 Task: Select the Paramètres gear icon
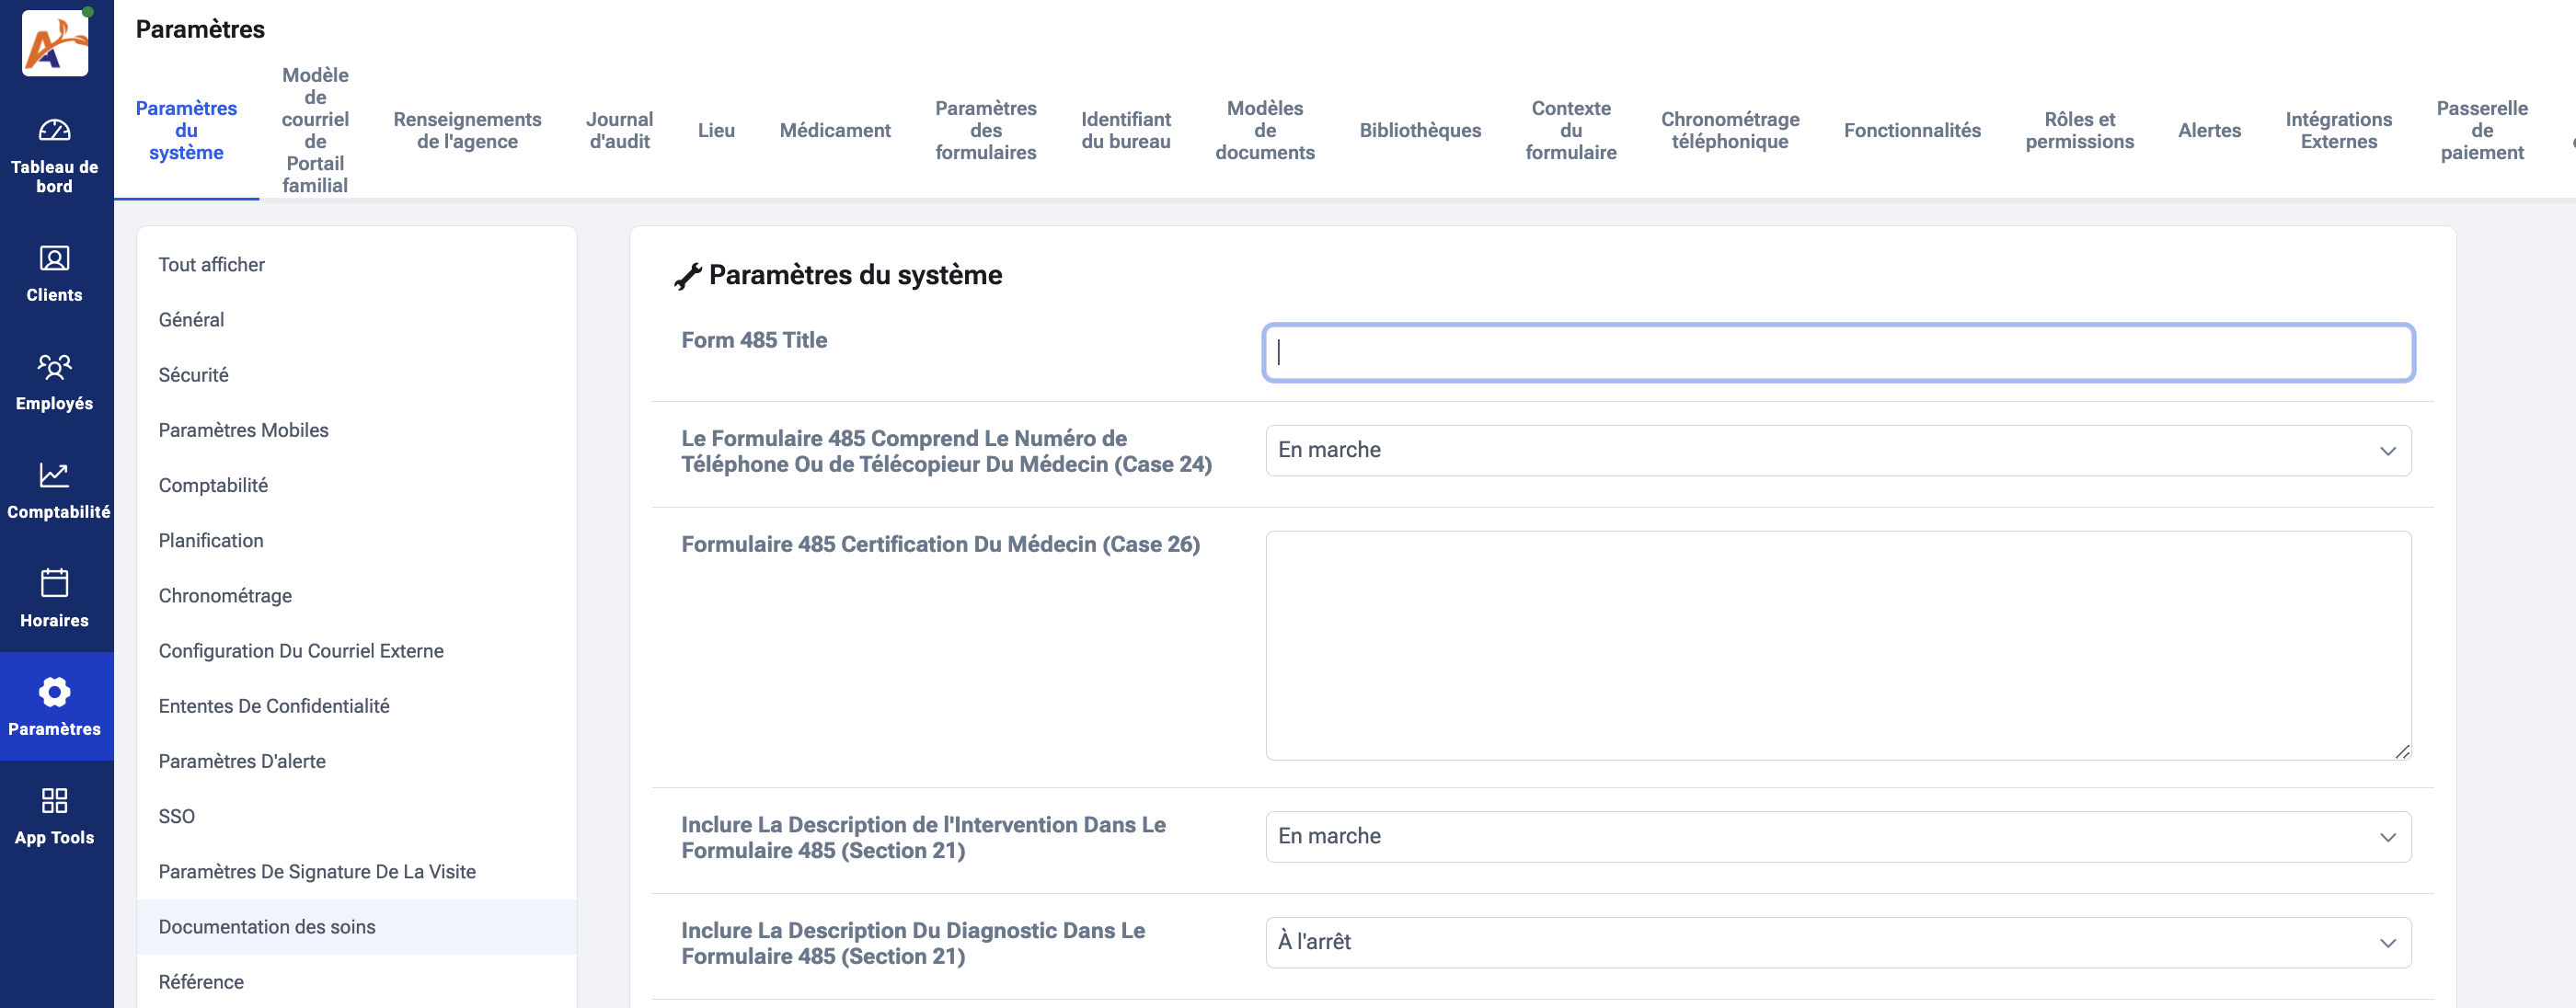(x=55, y=692)
